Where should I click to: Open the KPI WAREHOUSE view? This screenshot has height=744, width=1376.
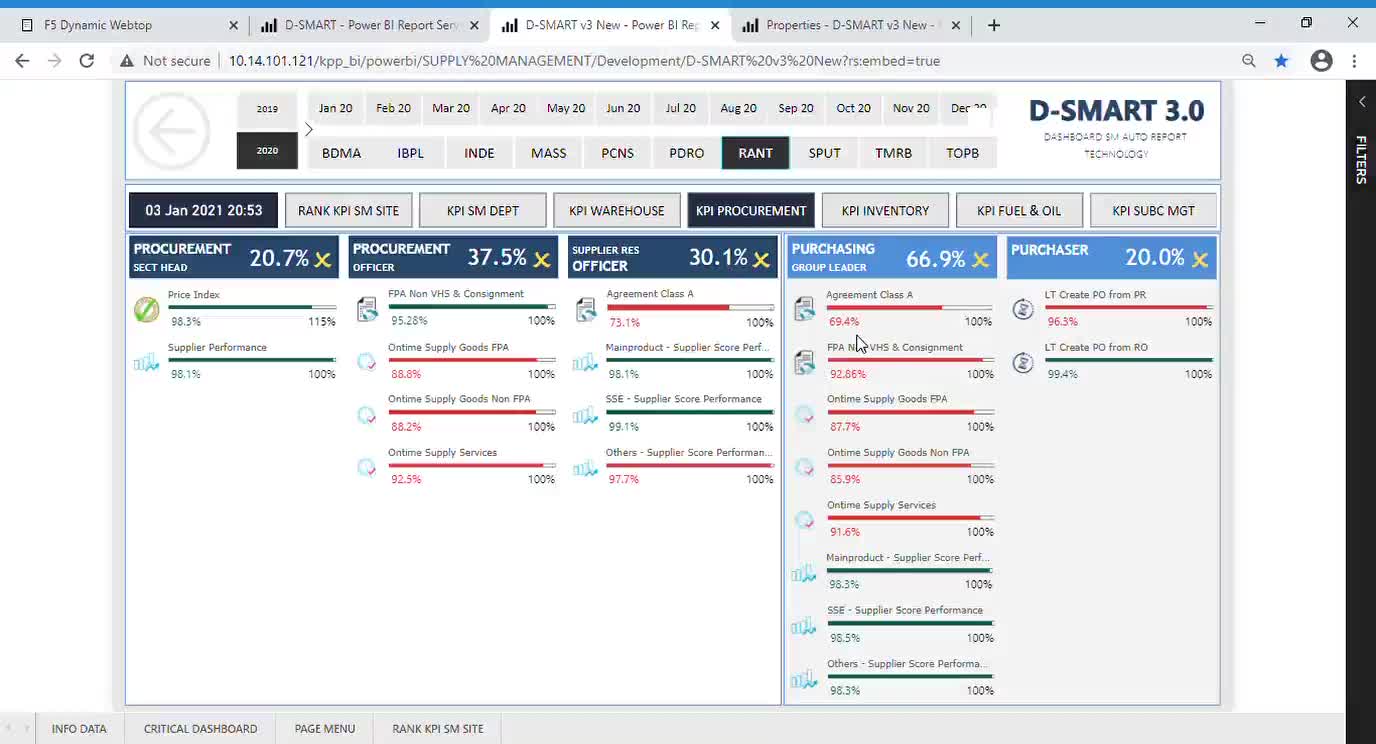(x=617, y=211)
